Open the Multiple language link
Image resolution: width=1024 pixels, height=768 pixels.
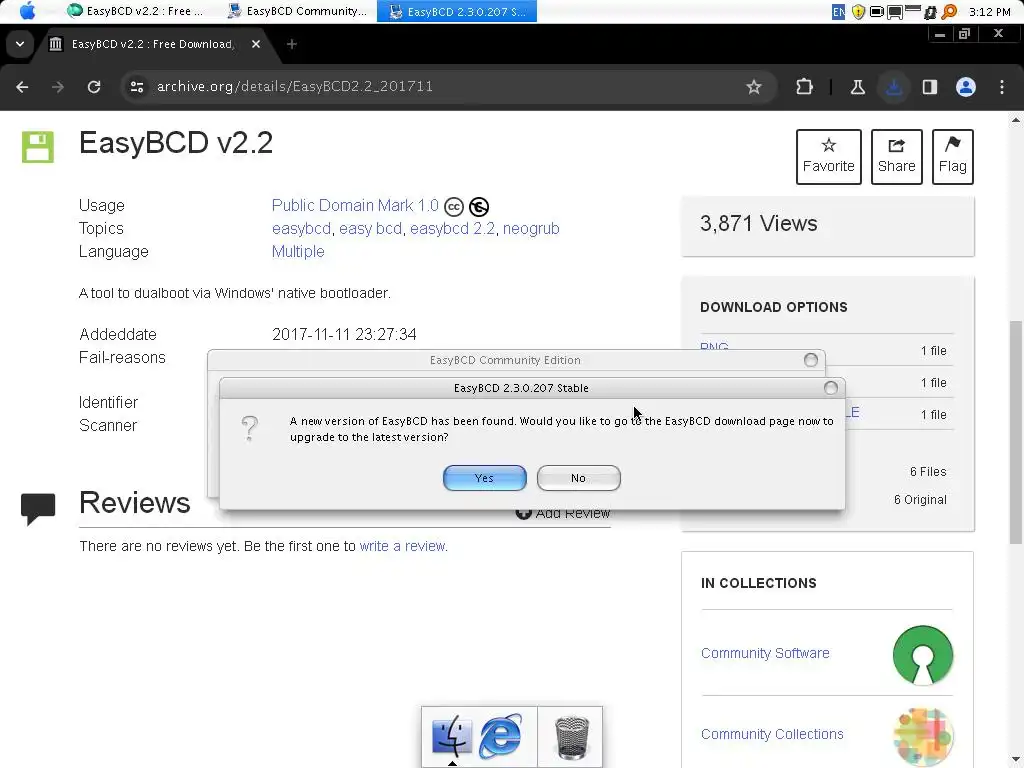(x=298, y=252)
